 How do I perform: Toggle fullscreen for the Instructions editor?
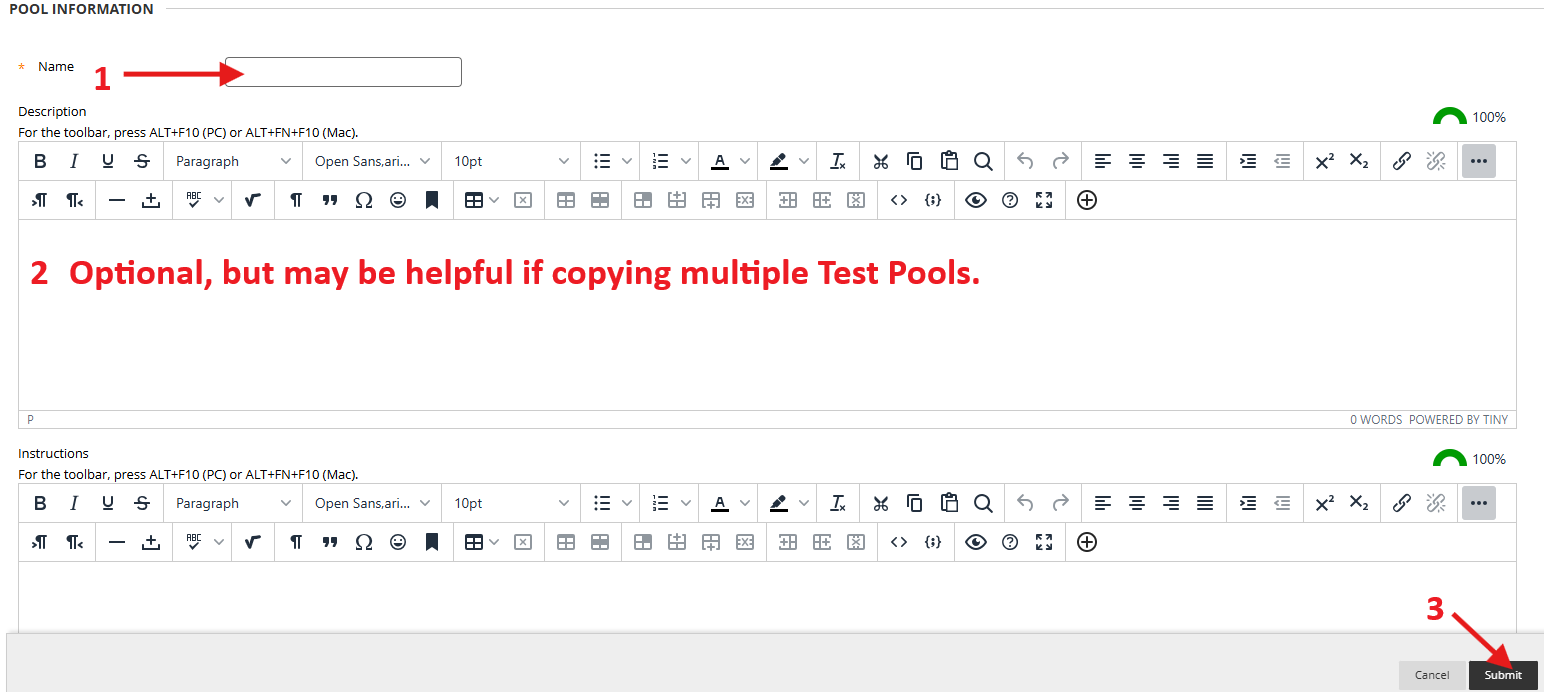(1044, 542)
